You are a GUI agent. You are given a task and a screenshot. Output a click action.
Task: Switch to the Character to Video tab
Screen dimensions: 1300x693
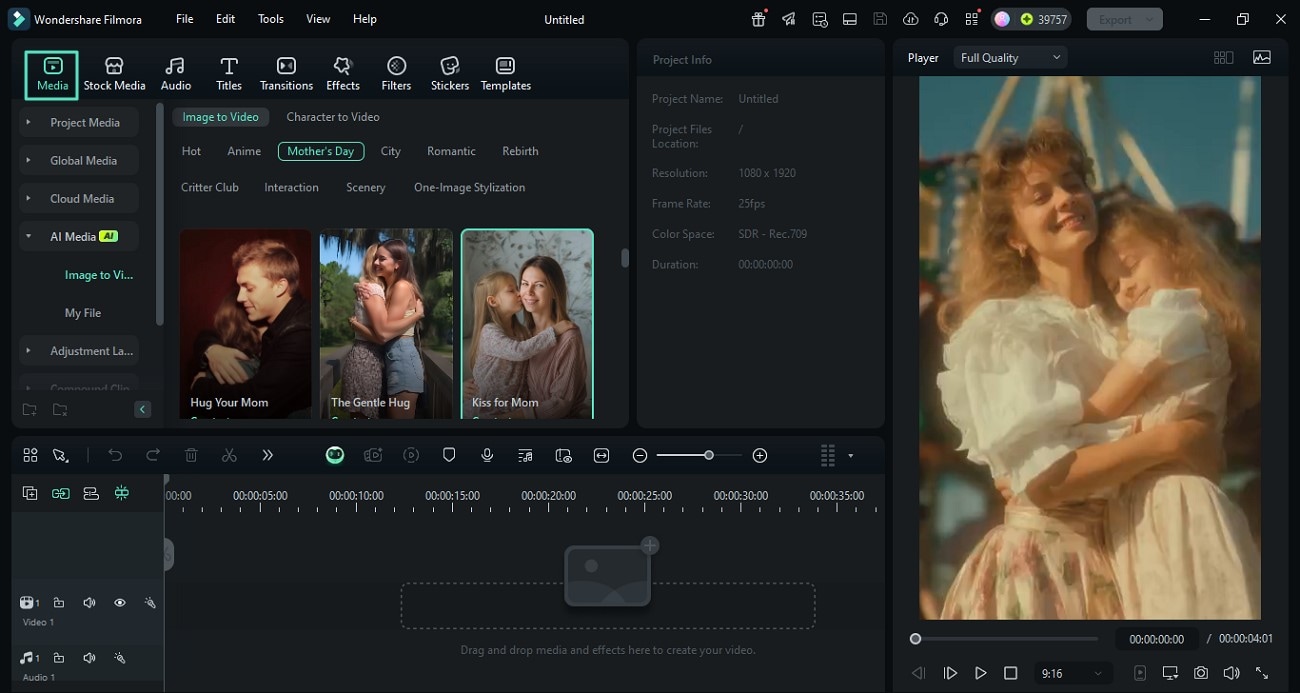point(332,117)
